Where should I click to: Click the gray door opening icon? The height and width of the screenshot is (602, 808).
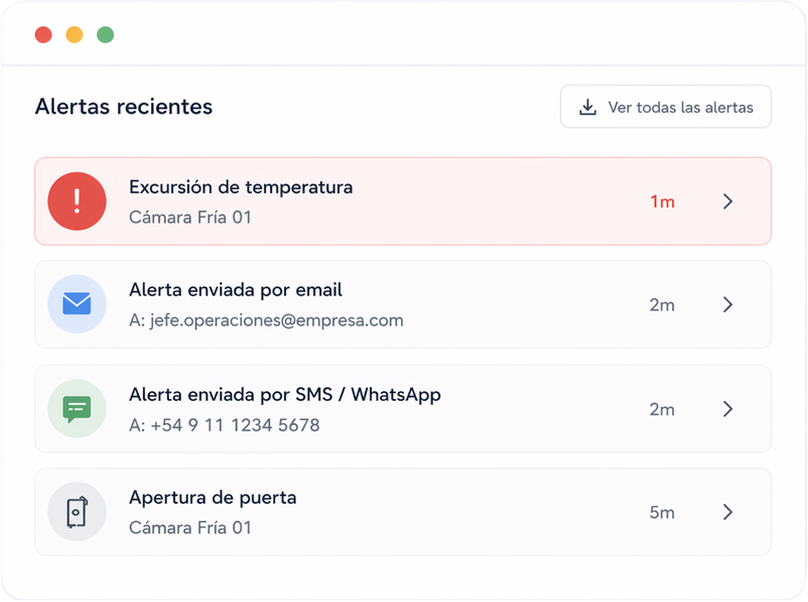click(77, 512)
